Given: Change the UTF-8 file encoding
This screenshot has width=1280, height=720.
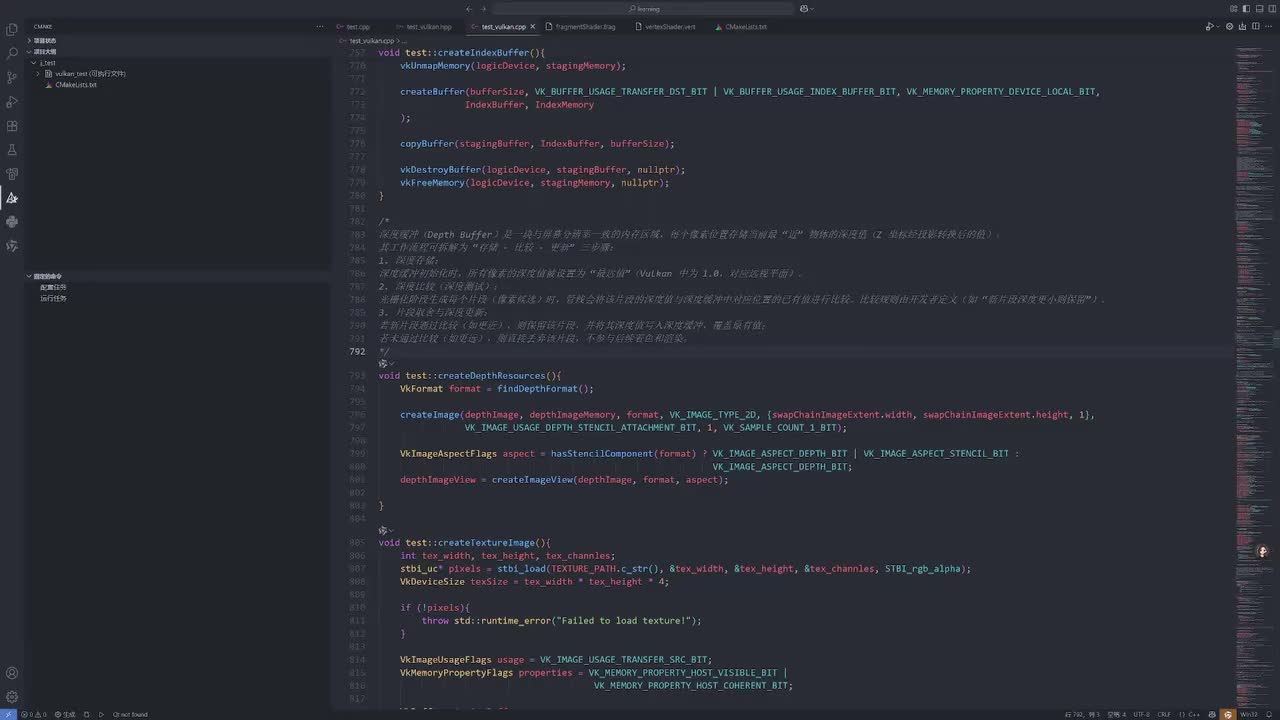Looking at the screenshot, I should click(x=1141, y=714).
